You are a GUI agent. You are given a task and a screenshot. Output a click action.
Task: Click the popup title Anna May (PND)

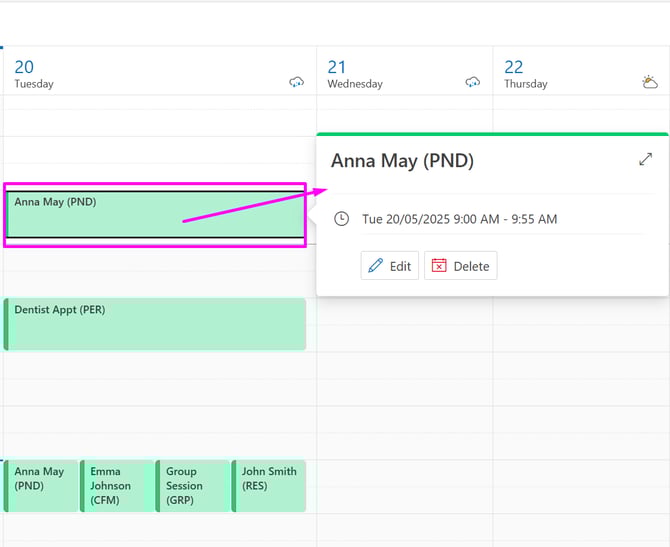(402, 160)
